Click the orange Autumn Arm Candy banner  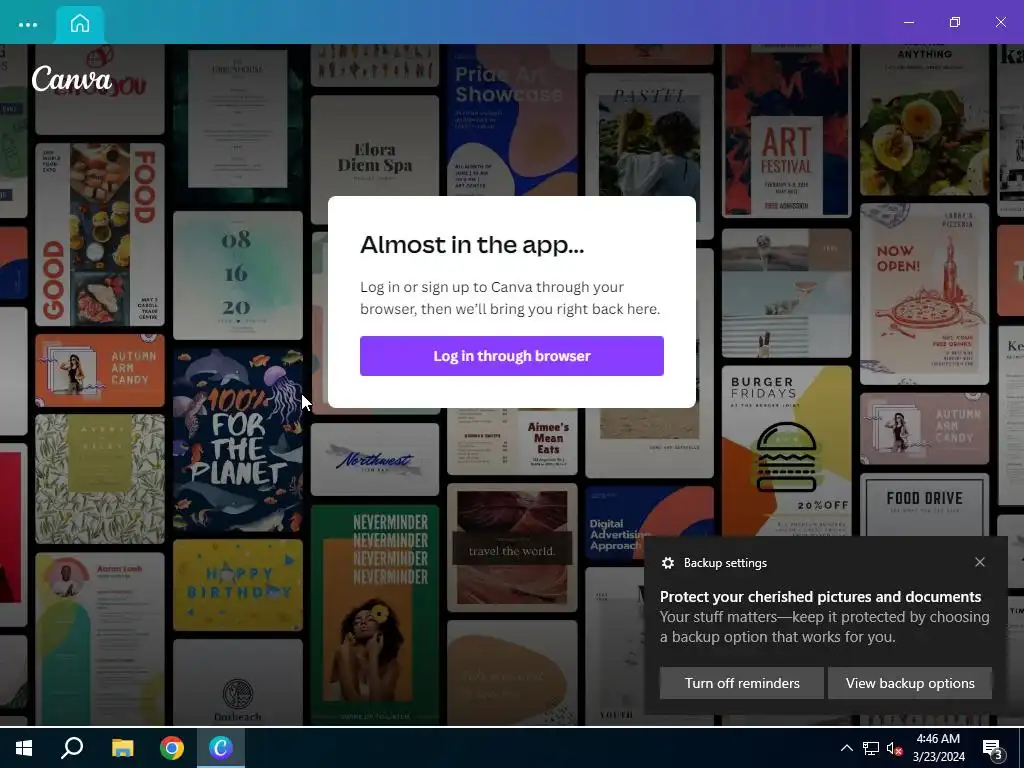(x=100, y=370)
